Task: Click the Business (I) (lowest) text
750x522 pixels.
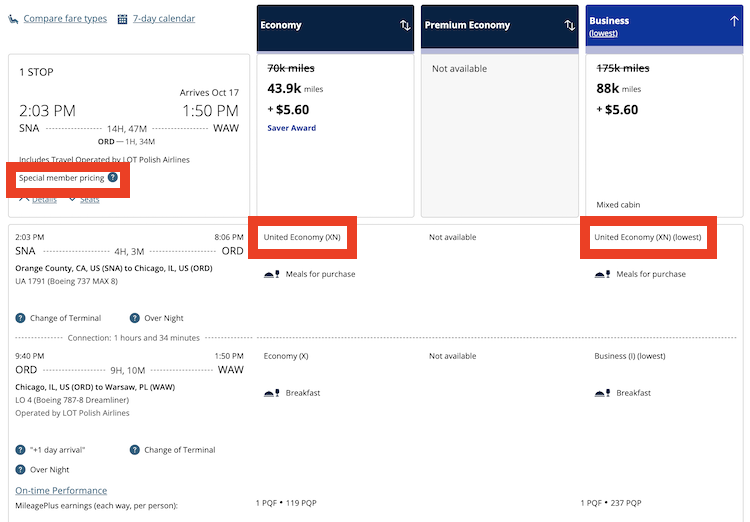Action: tap(629, 356)
